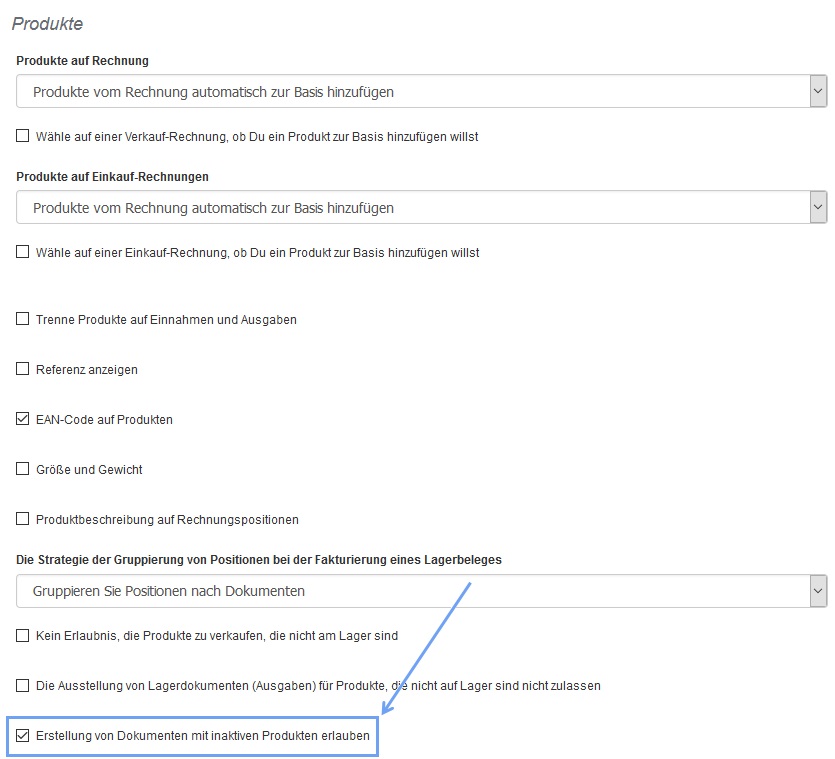Viewport: 835px width, 759px height.
Task: Uncheck Erstellung von Dokumenten mit inaktiven Produkten
Action: [22, 735]
